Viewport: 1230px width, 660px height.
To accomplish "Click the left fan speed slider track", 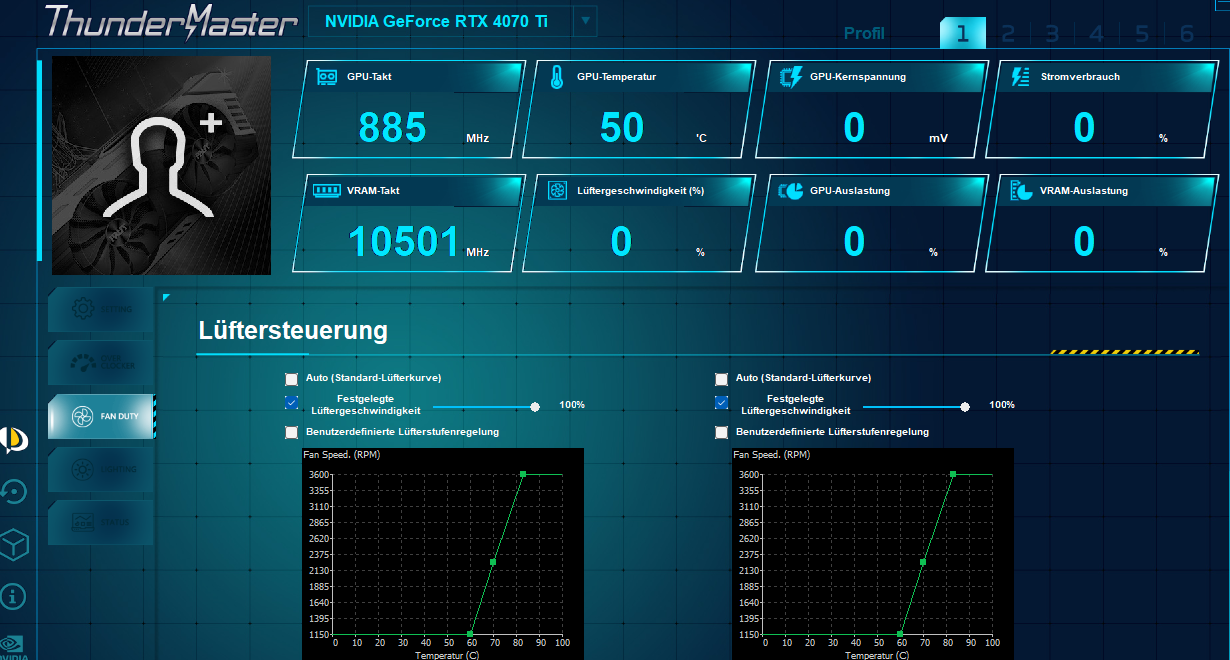I will pyautogui.click(x=484, y=406).
